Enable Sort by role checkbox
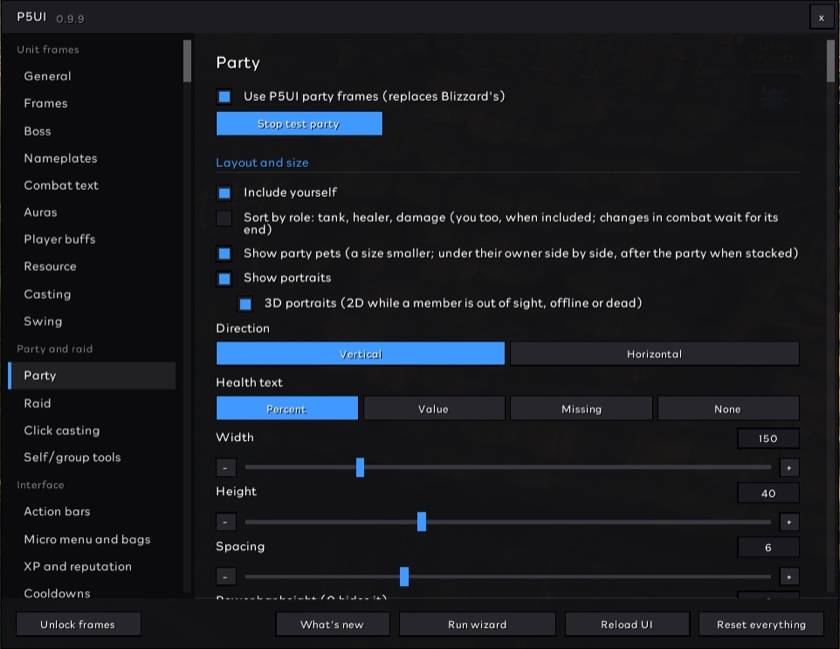This screenshot has height=649, width=840. (224, 218)
